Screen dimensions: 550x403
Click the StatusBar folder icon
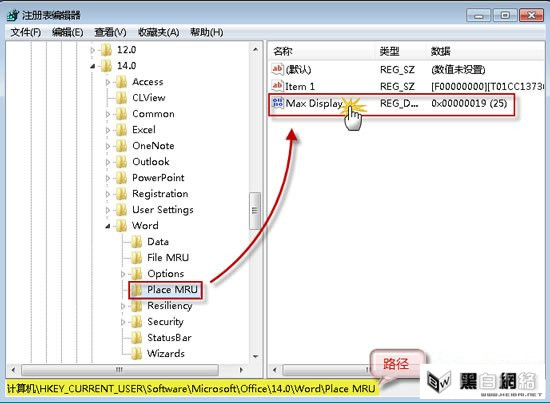[x=136, y=338]
